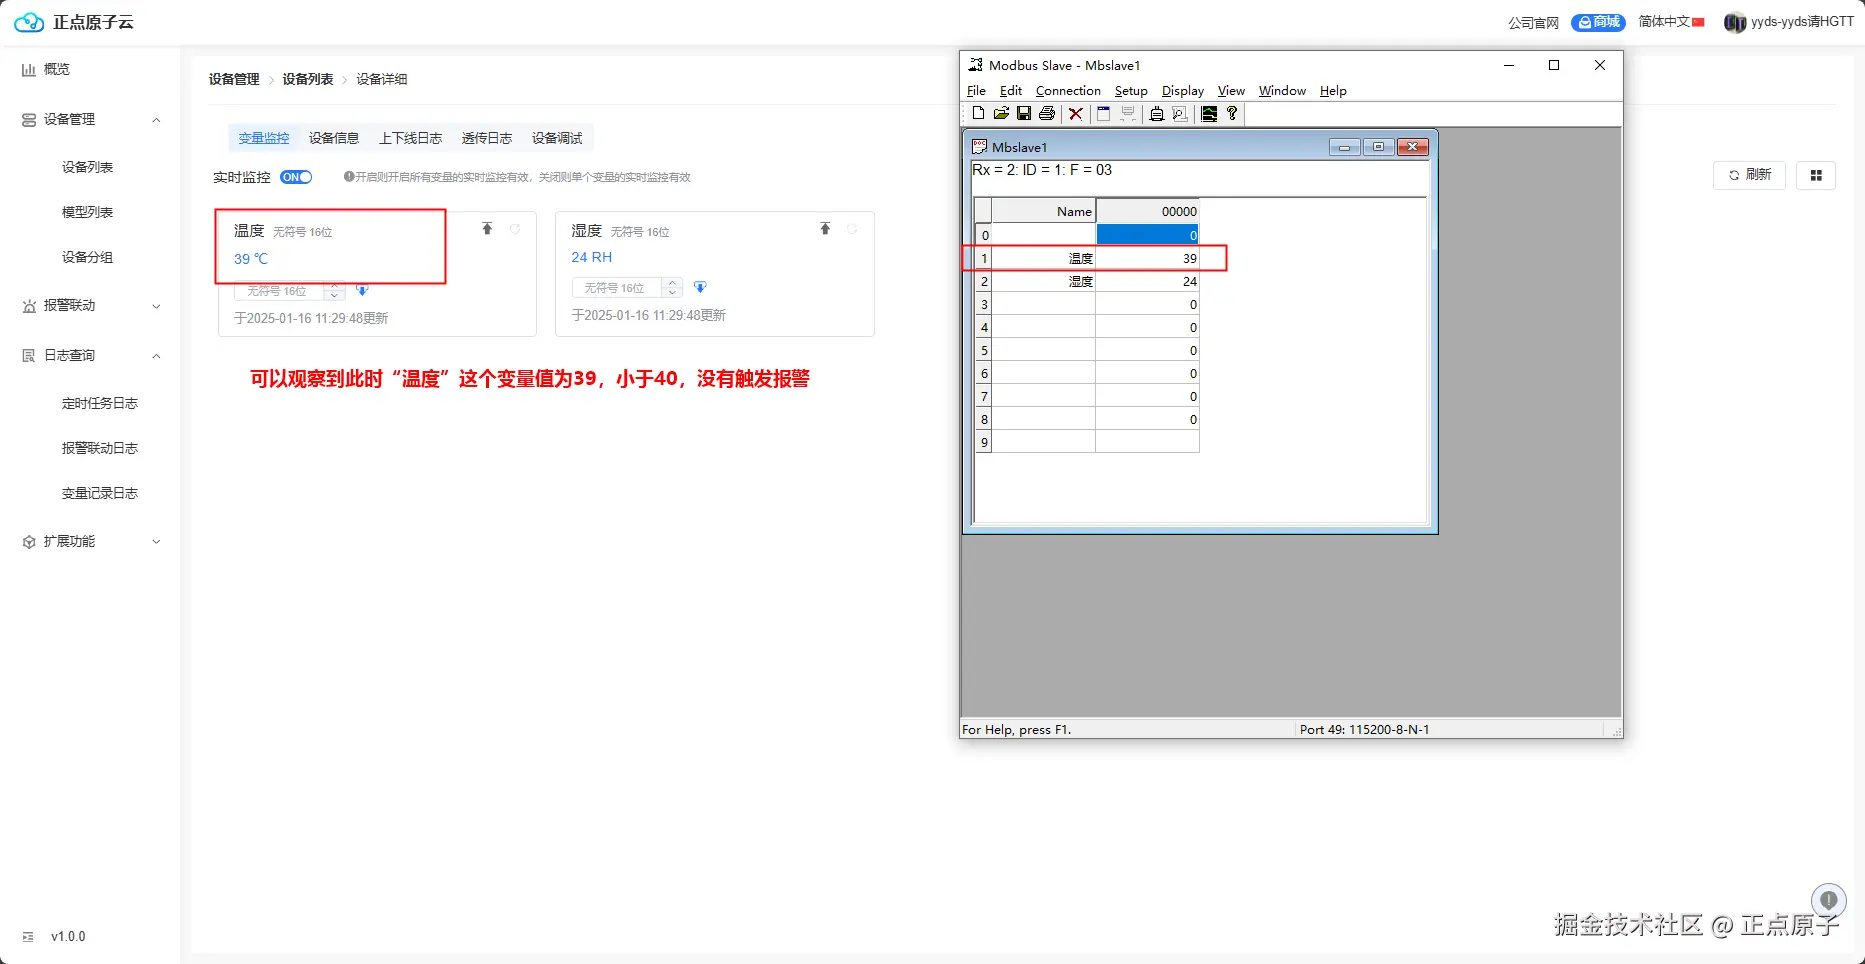Open 概览 overview in sidebar

pos(46,69)
